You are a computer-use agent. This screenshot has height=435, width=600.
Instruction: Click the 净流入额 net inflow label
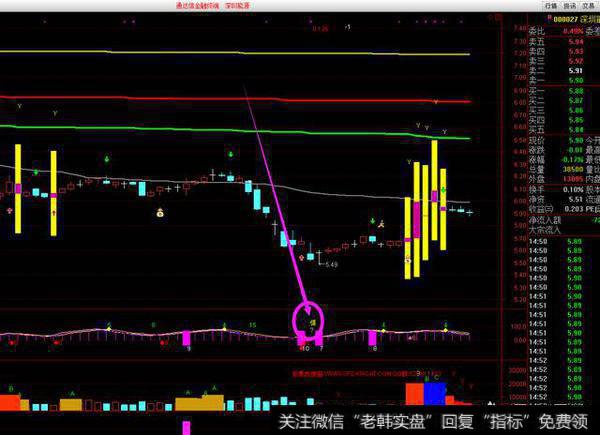coord(545,220)
